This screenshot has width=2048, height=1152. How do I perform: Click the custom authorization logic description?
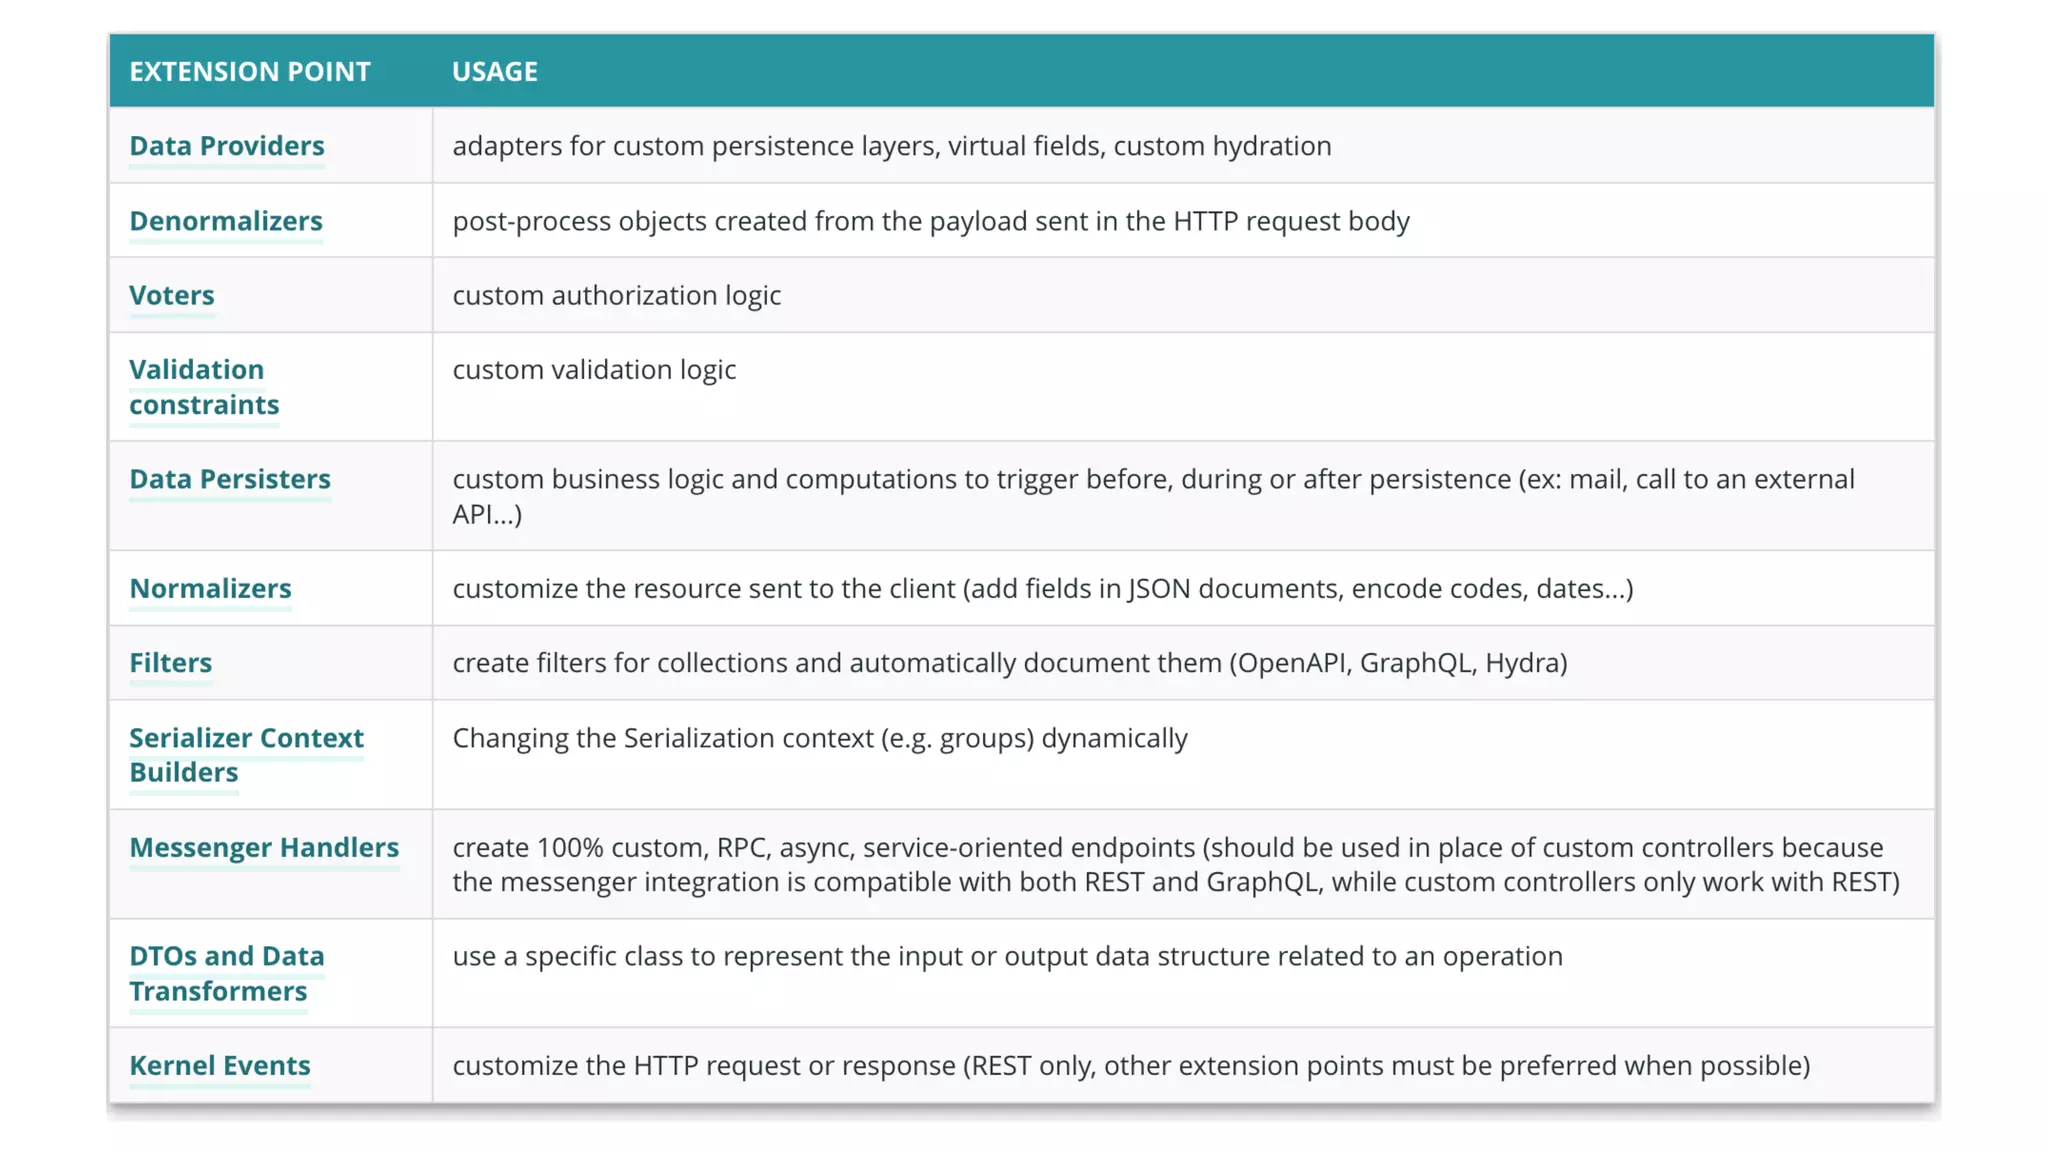617,296
